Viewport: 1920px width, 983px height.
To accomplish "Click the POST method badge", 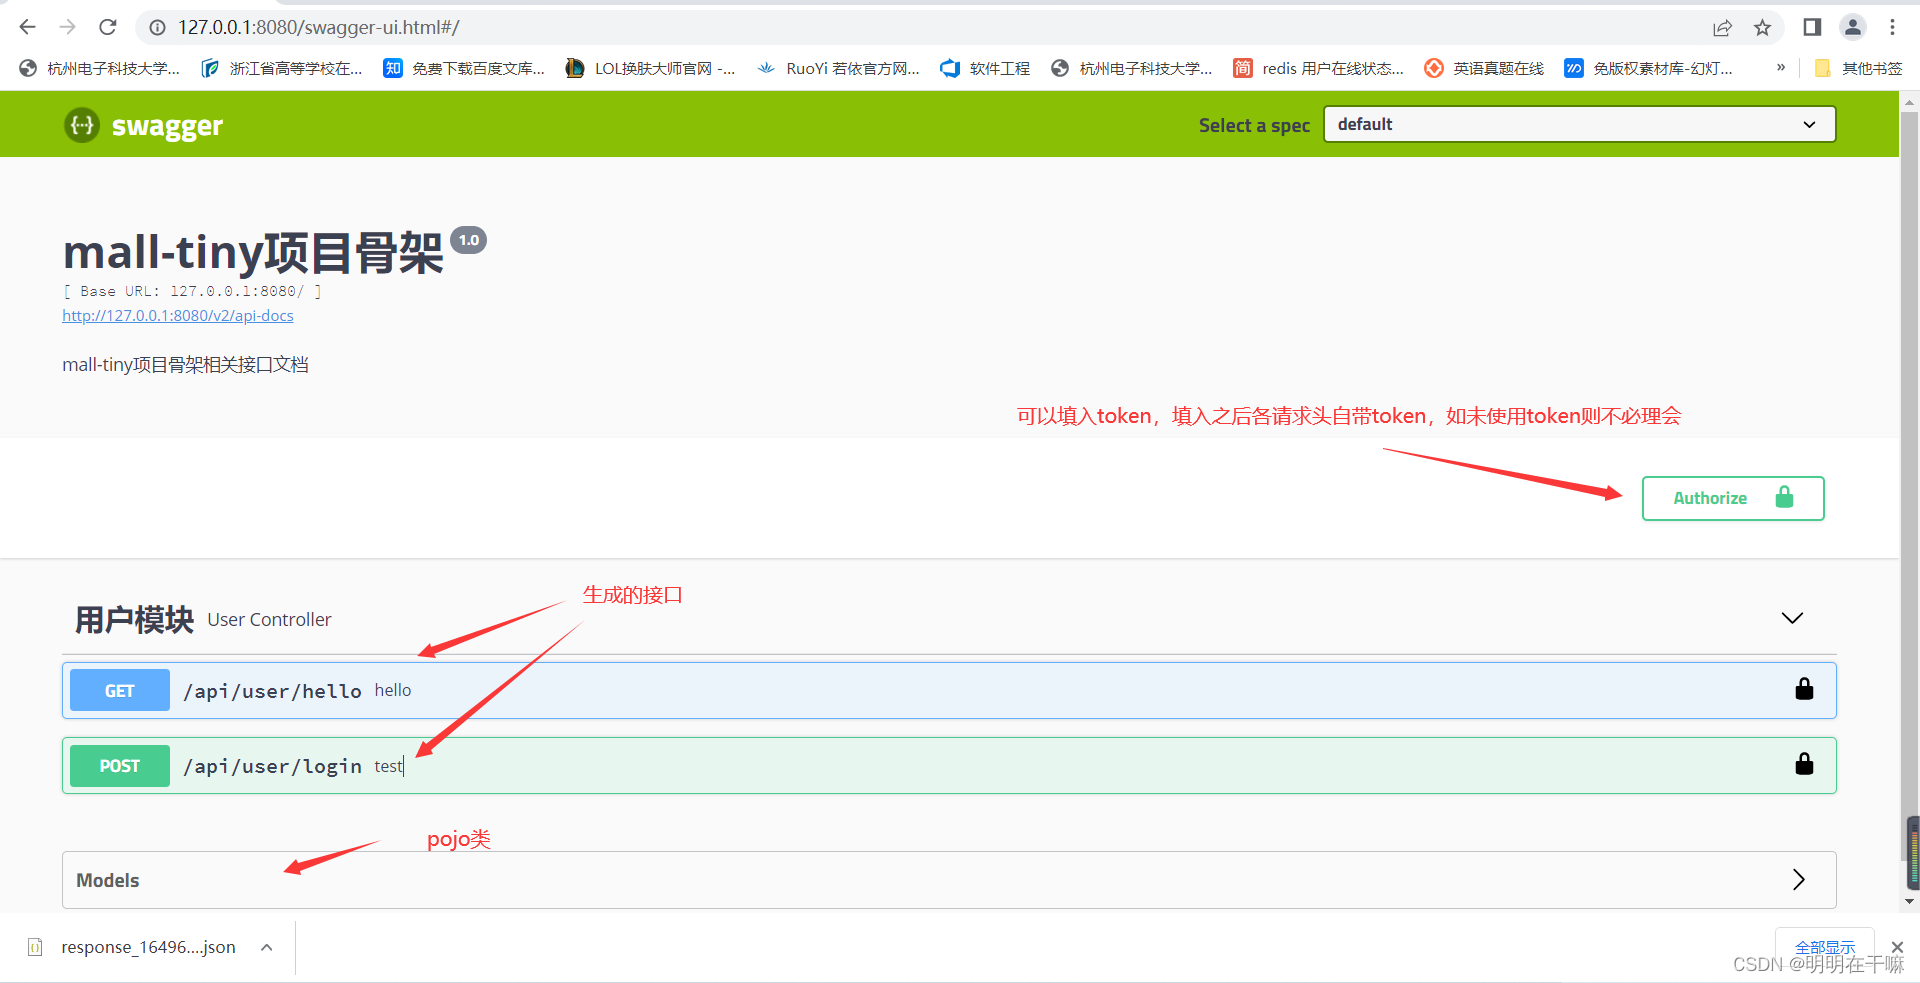I will pyautogui.click(x=120, y=766).
